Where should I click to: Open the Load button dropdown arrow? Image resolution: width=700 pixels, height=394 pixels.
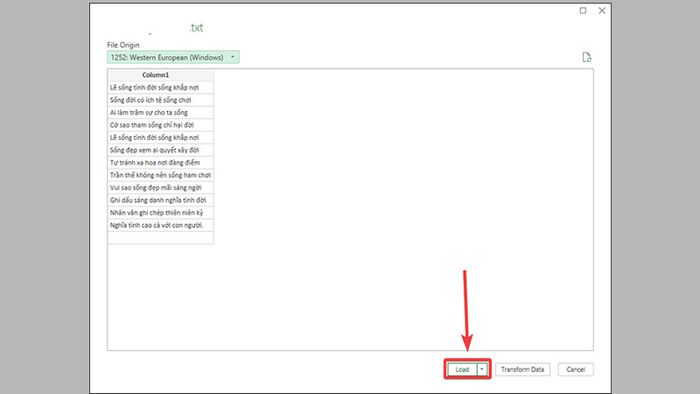(482, 369)
